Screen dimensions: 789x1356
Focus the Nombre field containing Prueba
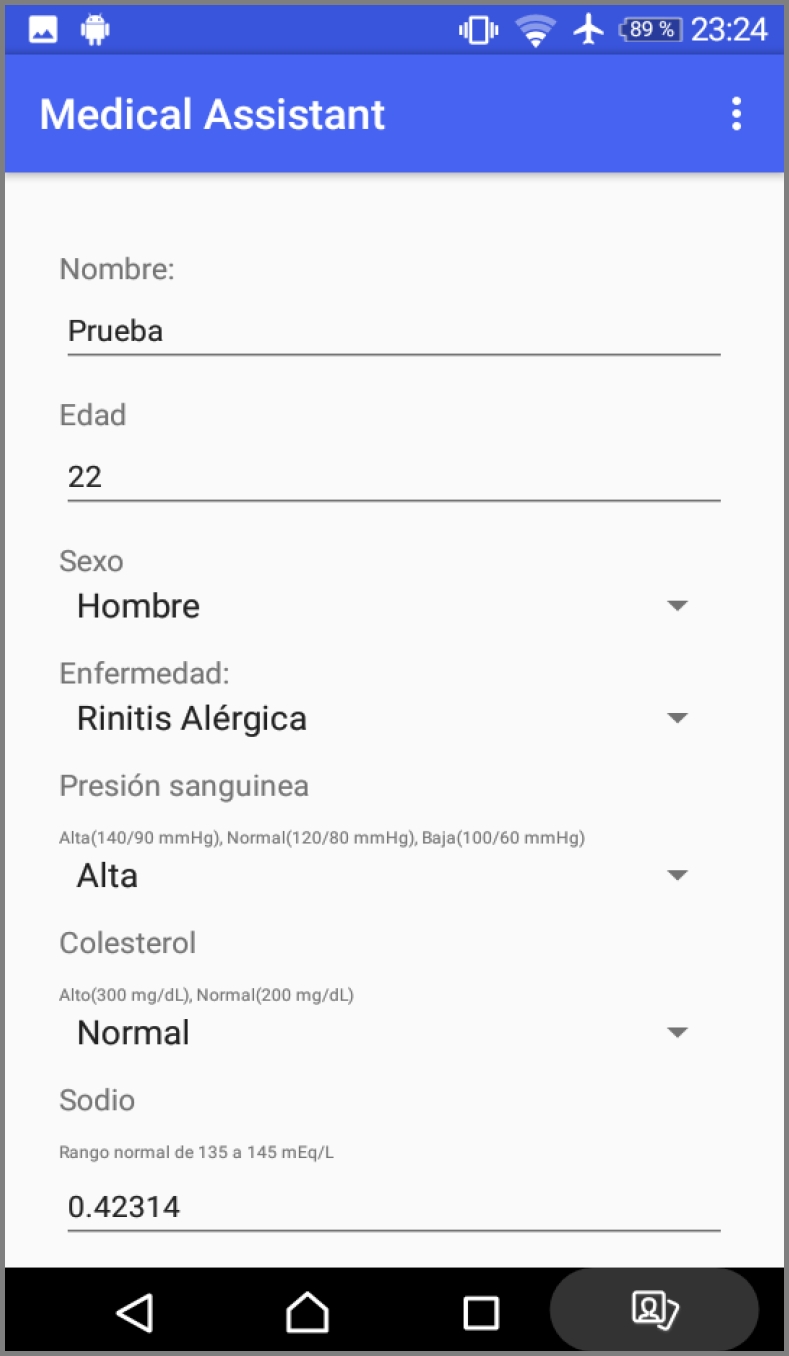[x=393, y=331]
